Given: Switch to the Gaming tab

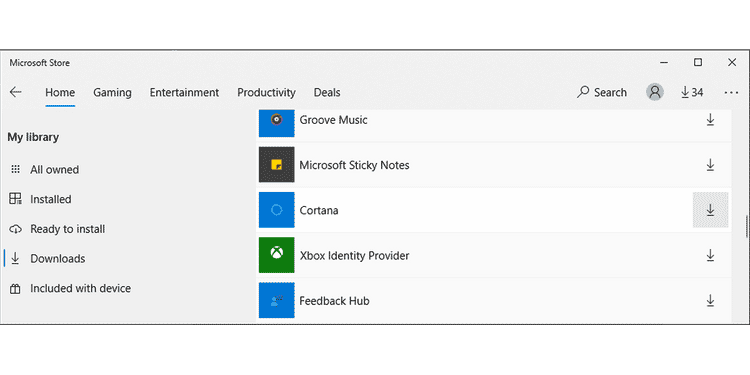Looking at the screenshot, I should click(x=112, y=93).
